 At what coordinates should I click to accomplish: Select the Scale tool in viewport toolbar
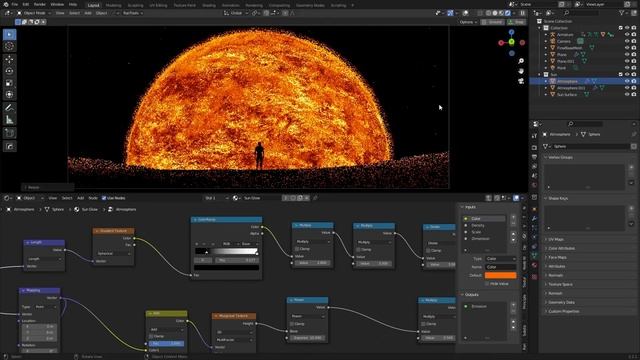(x=9, y=83)
